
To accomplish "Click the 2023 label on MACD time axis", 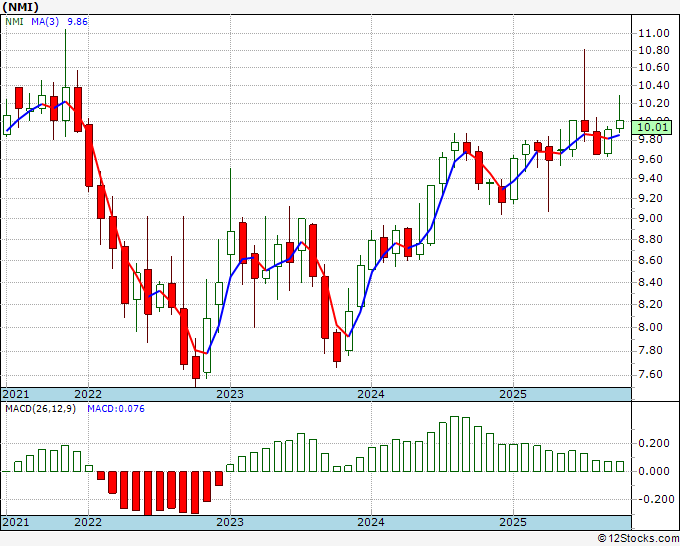I will click(x=230, y=522).
